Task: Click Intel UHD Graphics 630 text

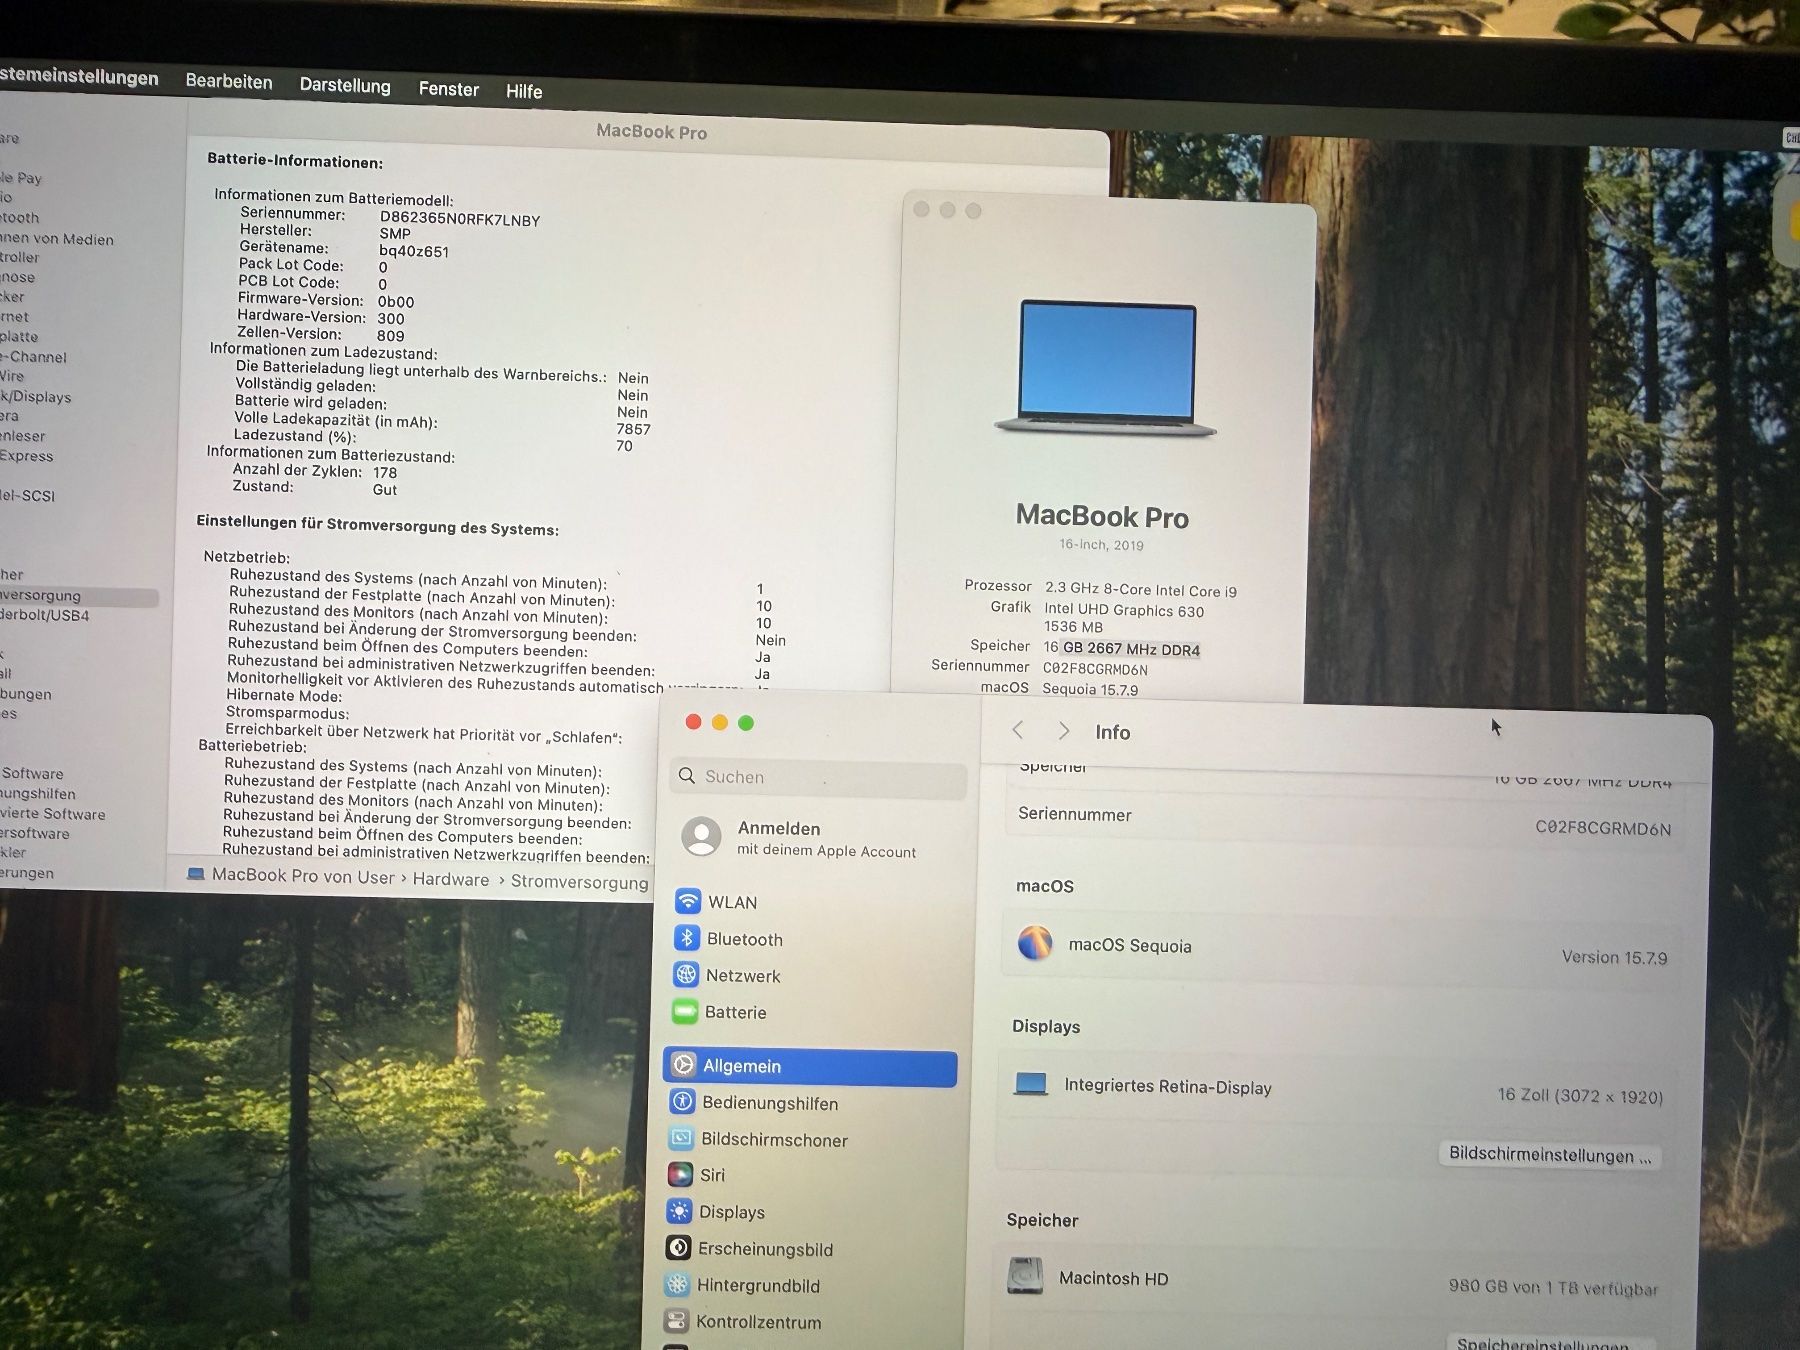Action: tap(1124, 610)
